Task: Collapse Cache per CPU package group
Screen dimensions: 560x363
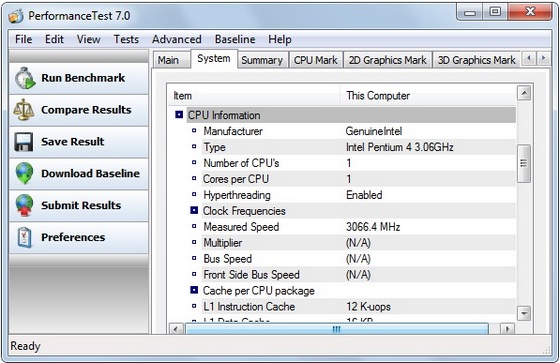Action: [194, 290]
